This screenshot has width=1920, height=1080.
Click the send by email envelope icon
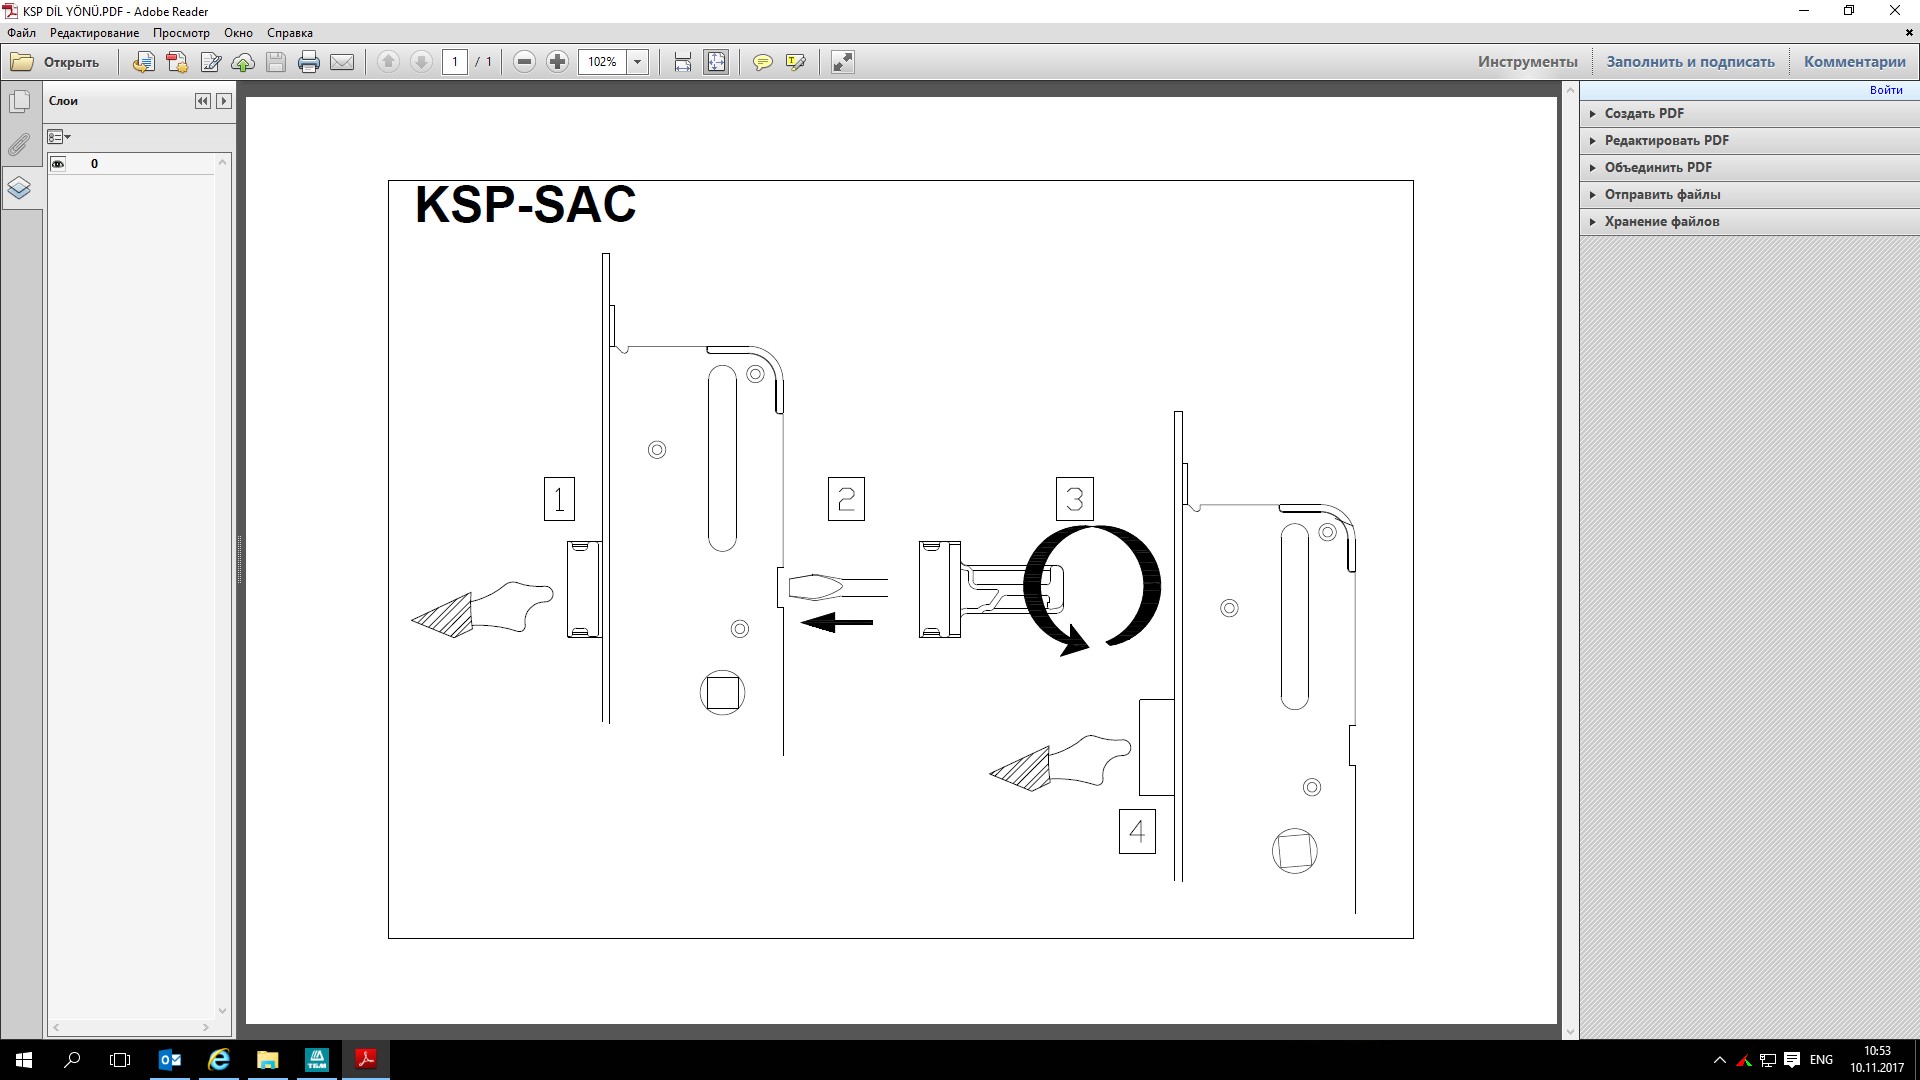tap(342, 62)
